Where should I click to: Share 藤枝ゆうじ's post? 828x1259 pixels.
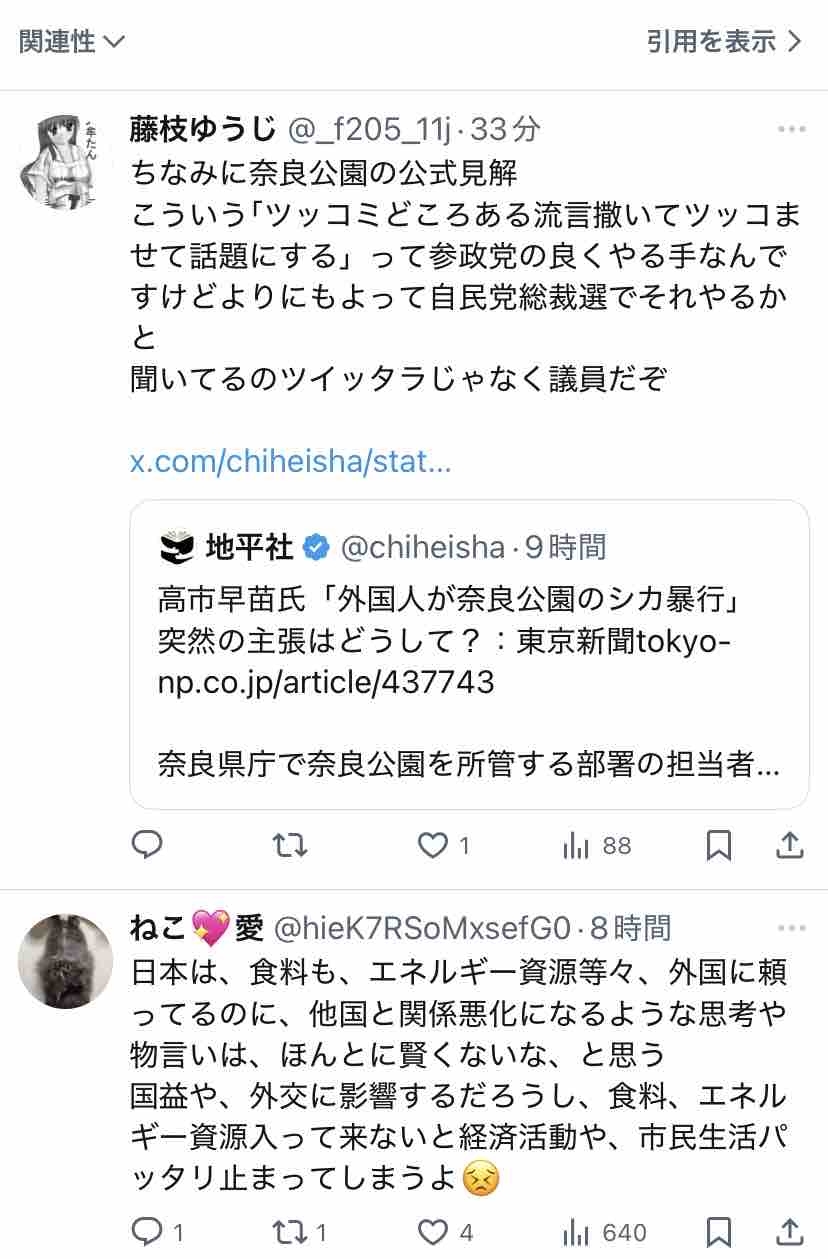tap(790, 846)
